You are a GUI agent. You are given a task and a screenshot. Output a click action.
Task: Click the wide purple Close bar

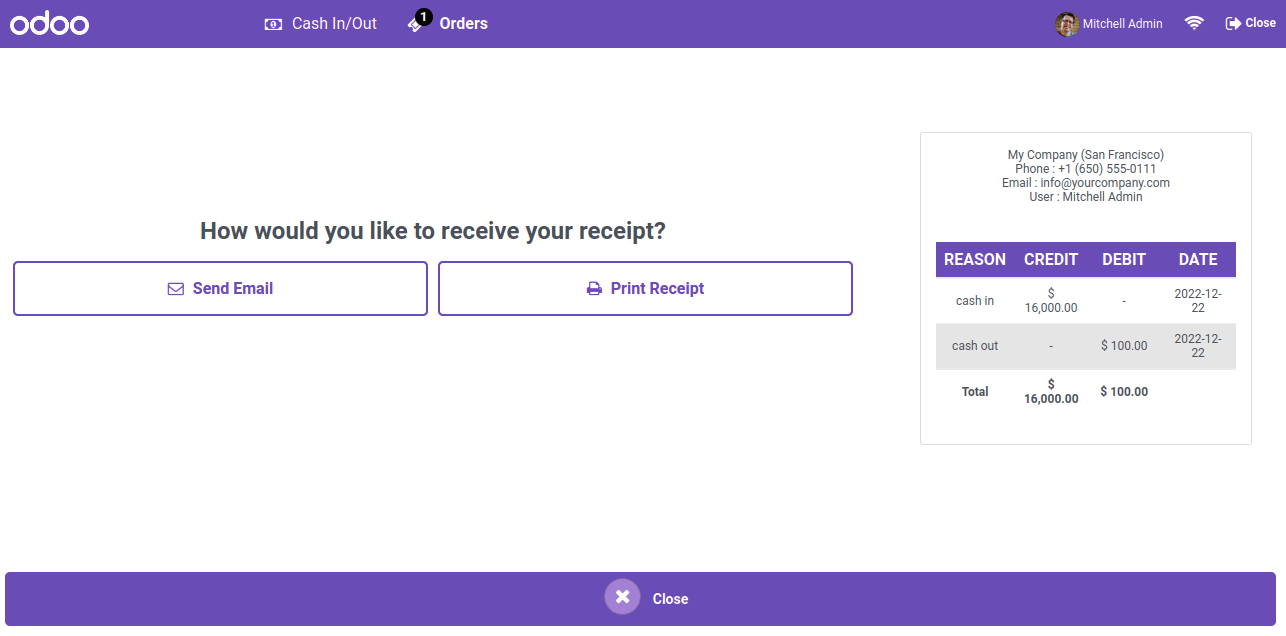coord(640,599)
